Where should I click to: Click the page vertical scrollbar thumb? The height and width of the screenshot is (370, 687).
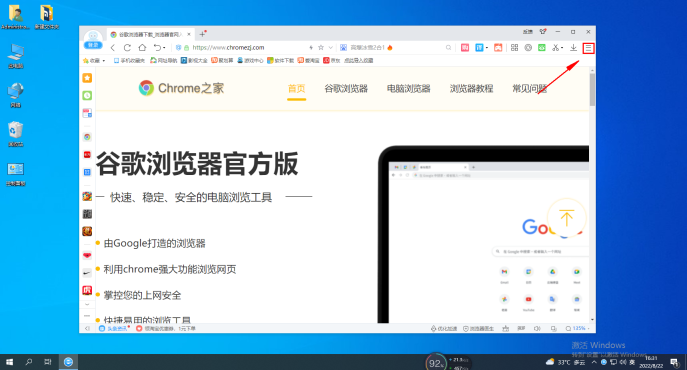(x=592, y=89)
